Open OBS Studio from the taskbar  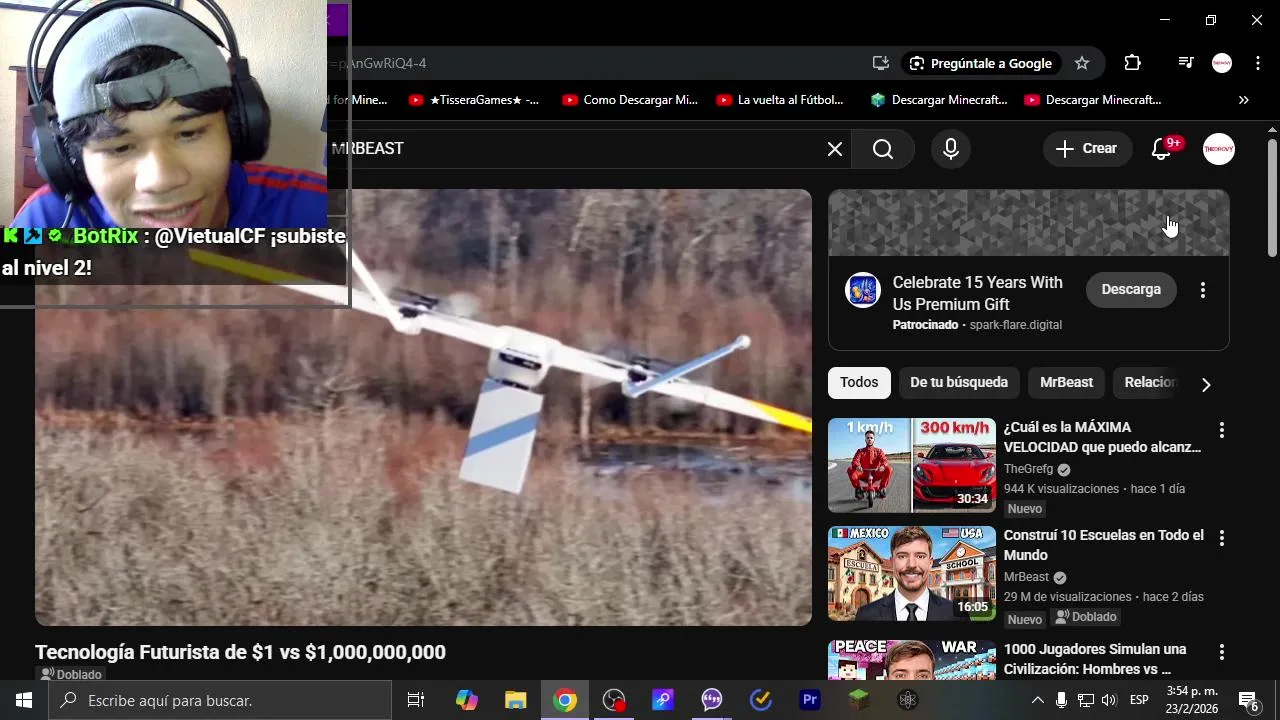(x=614, y=700)
